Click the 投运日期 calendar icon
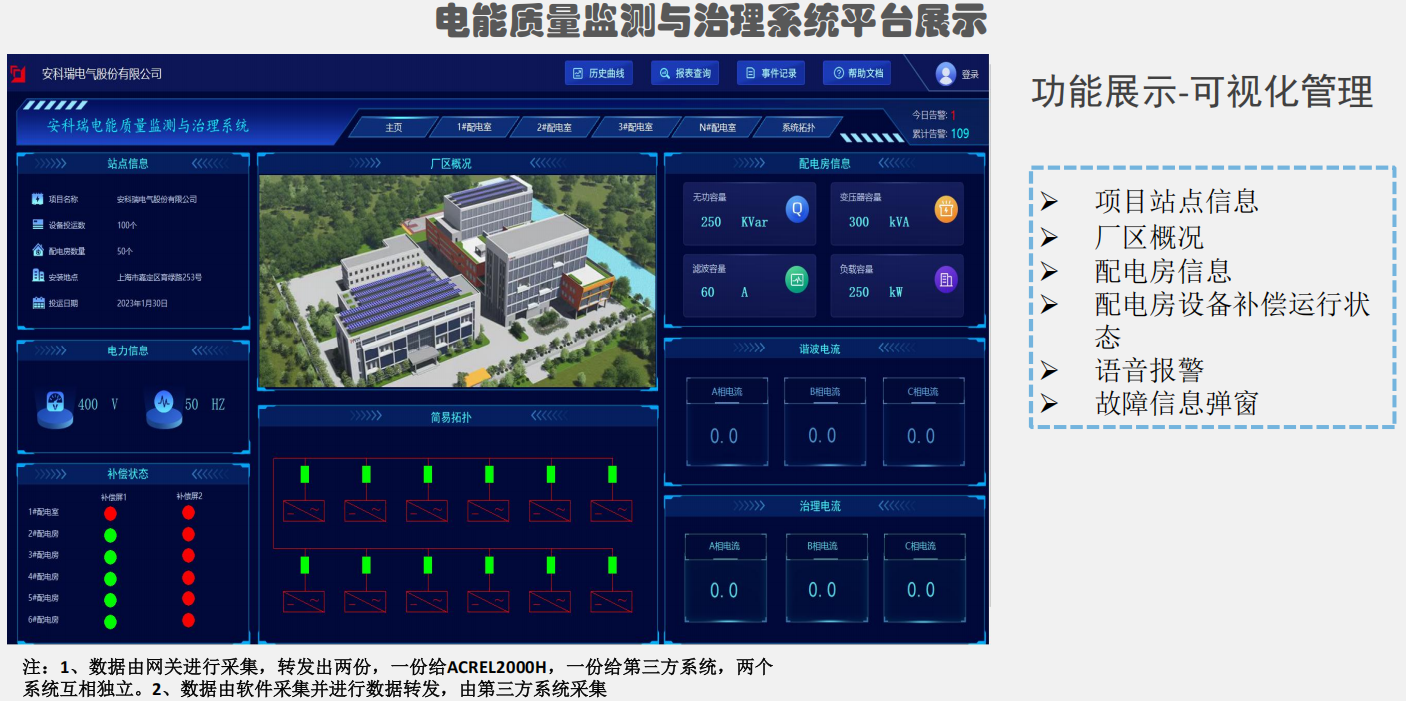The image size is (1406, 701). click(x=38, y=303)
